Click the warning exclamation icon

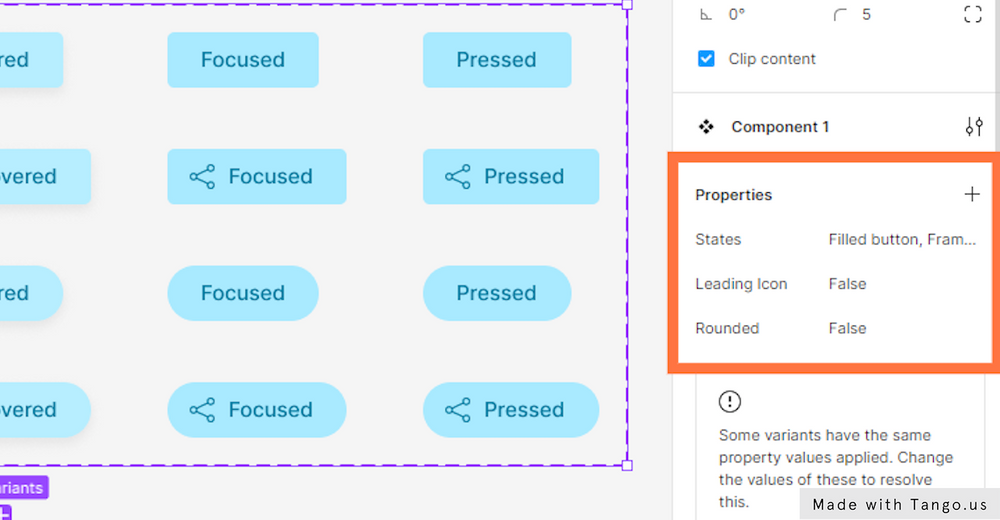730,402
